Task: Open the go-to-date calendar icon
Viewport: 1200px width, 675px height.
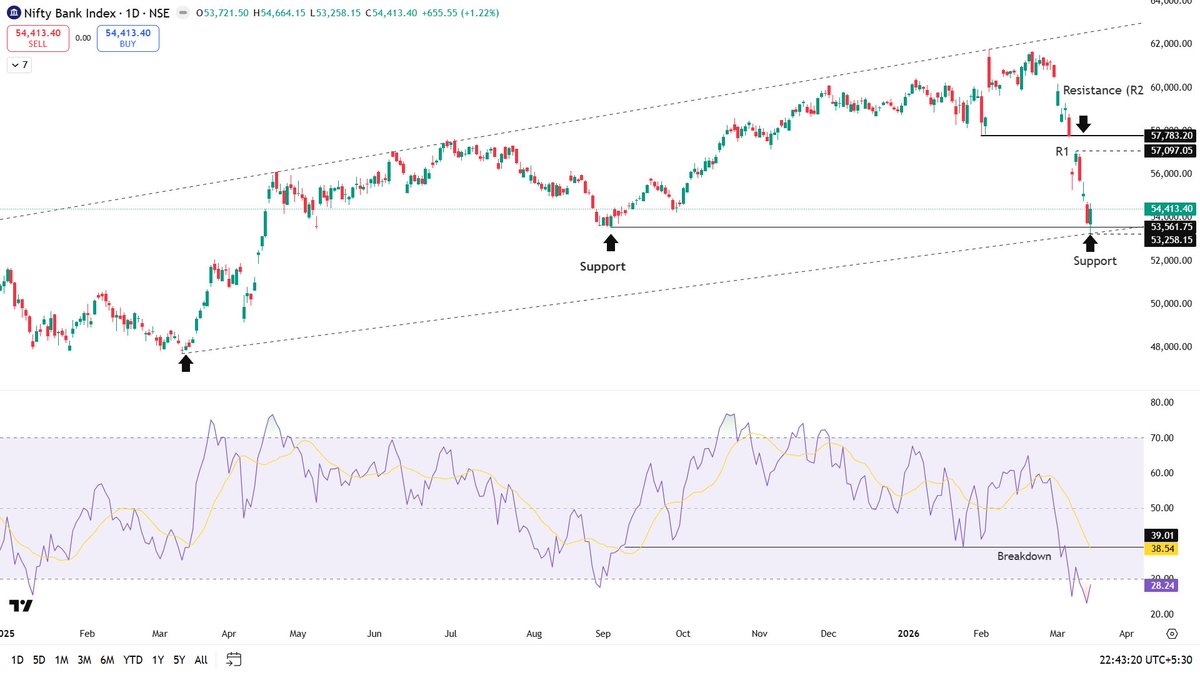Action: tap(234, 659)
